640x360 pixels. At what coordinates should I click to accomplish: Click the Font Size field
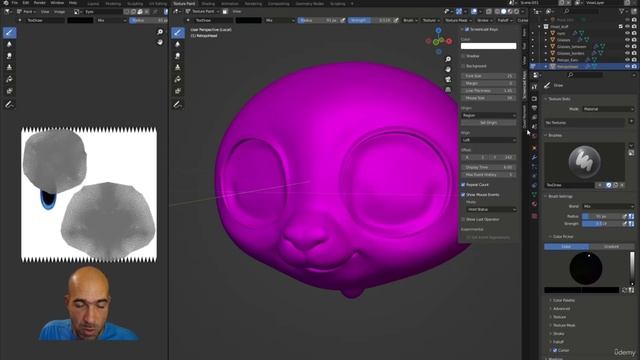pyautogui.click(x=489, y=76)
